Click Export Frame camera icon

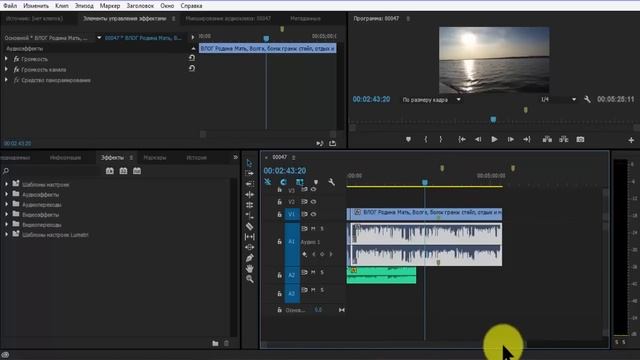pyautogui.click(x=580, y=140)
